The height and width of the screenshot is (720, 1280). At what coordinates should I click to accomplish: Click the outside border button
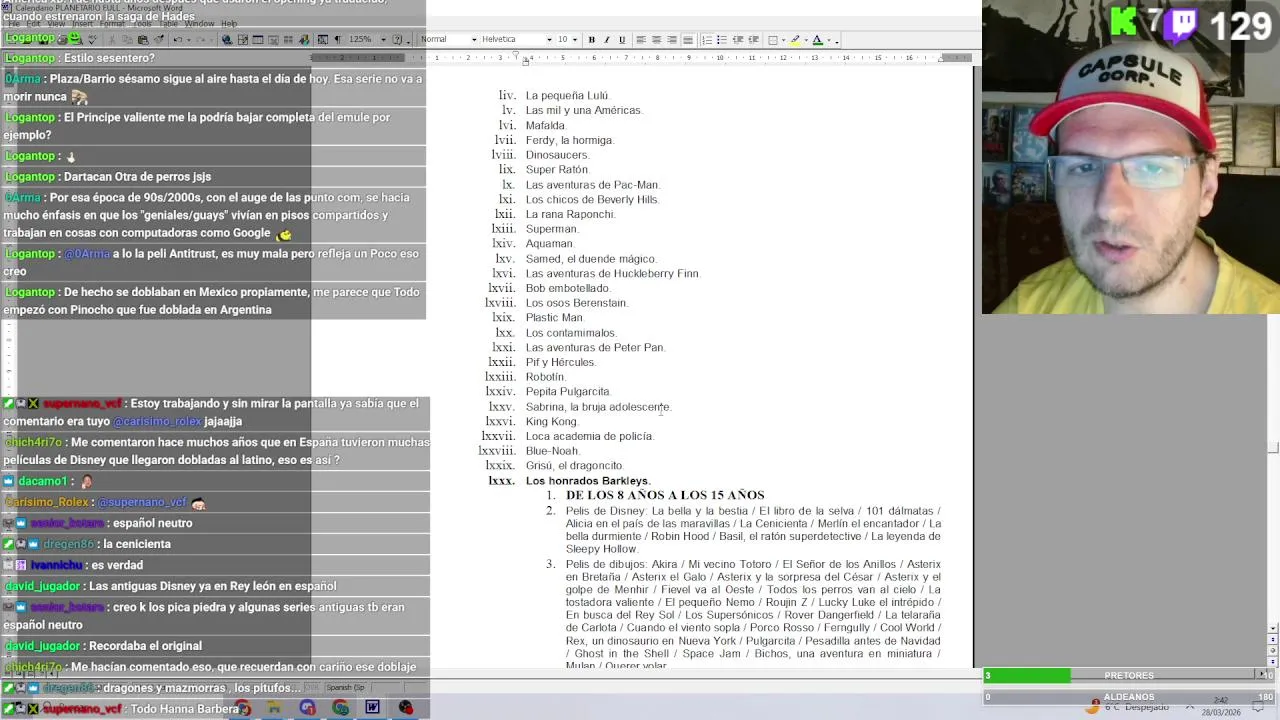[772, 40]
